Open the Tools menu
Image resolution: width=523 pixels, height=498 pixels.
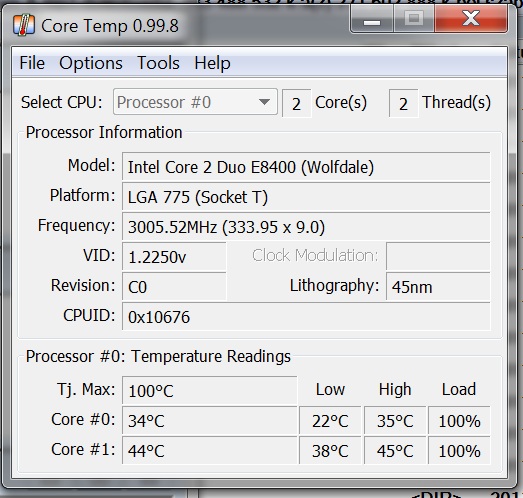click(x=158, y=63)
